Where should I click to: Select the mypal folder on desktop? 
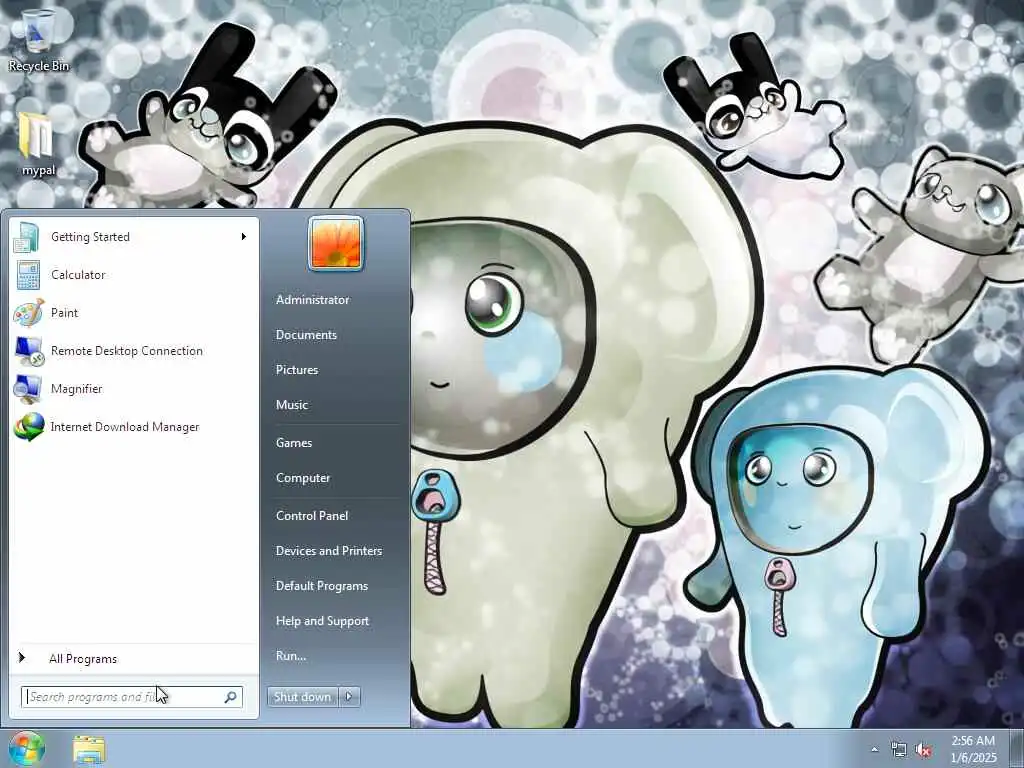point(38,144)
